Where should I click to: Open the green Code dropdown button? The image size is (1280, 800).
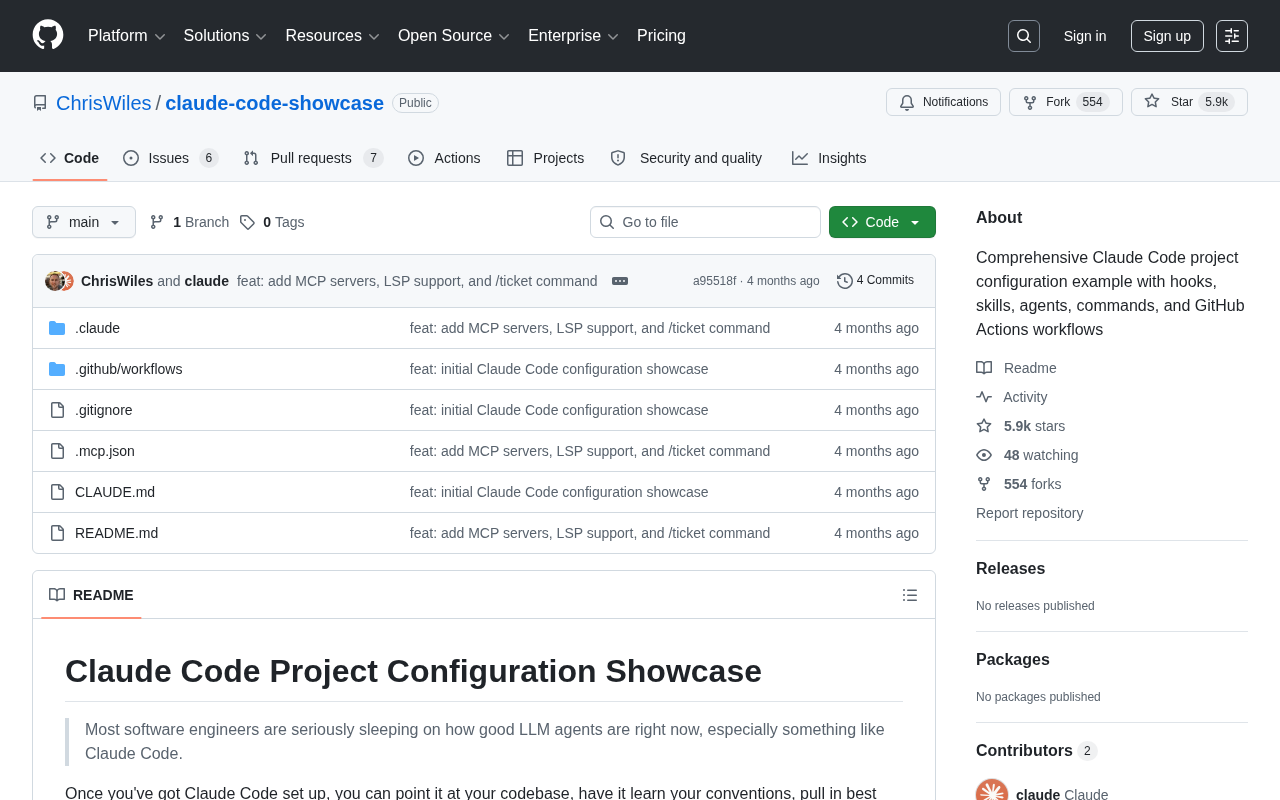pos(882,222)
